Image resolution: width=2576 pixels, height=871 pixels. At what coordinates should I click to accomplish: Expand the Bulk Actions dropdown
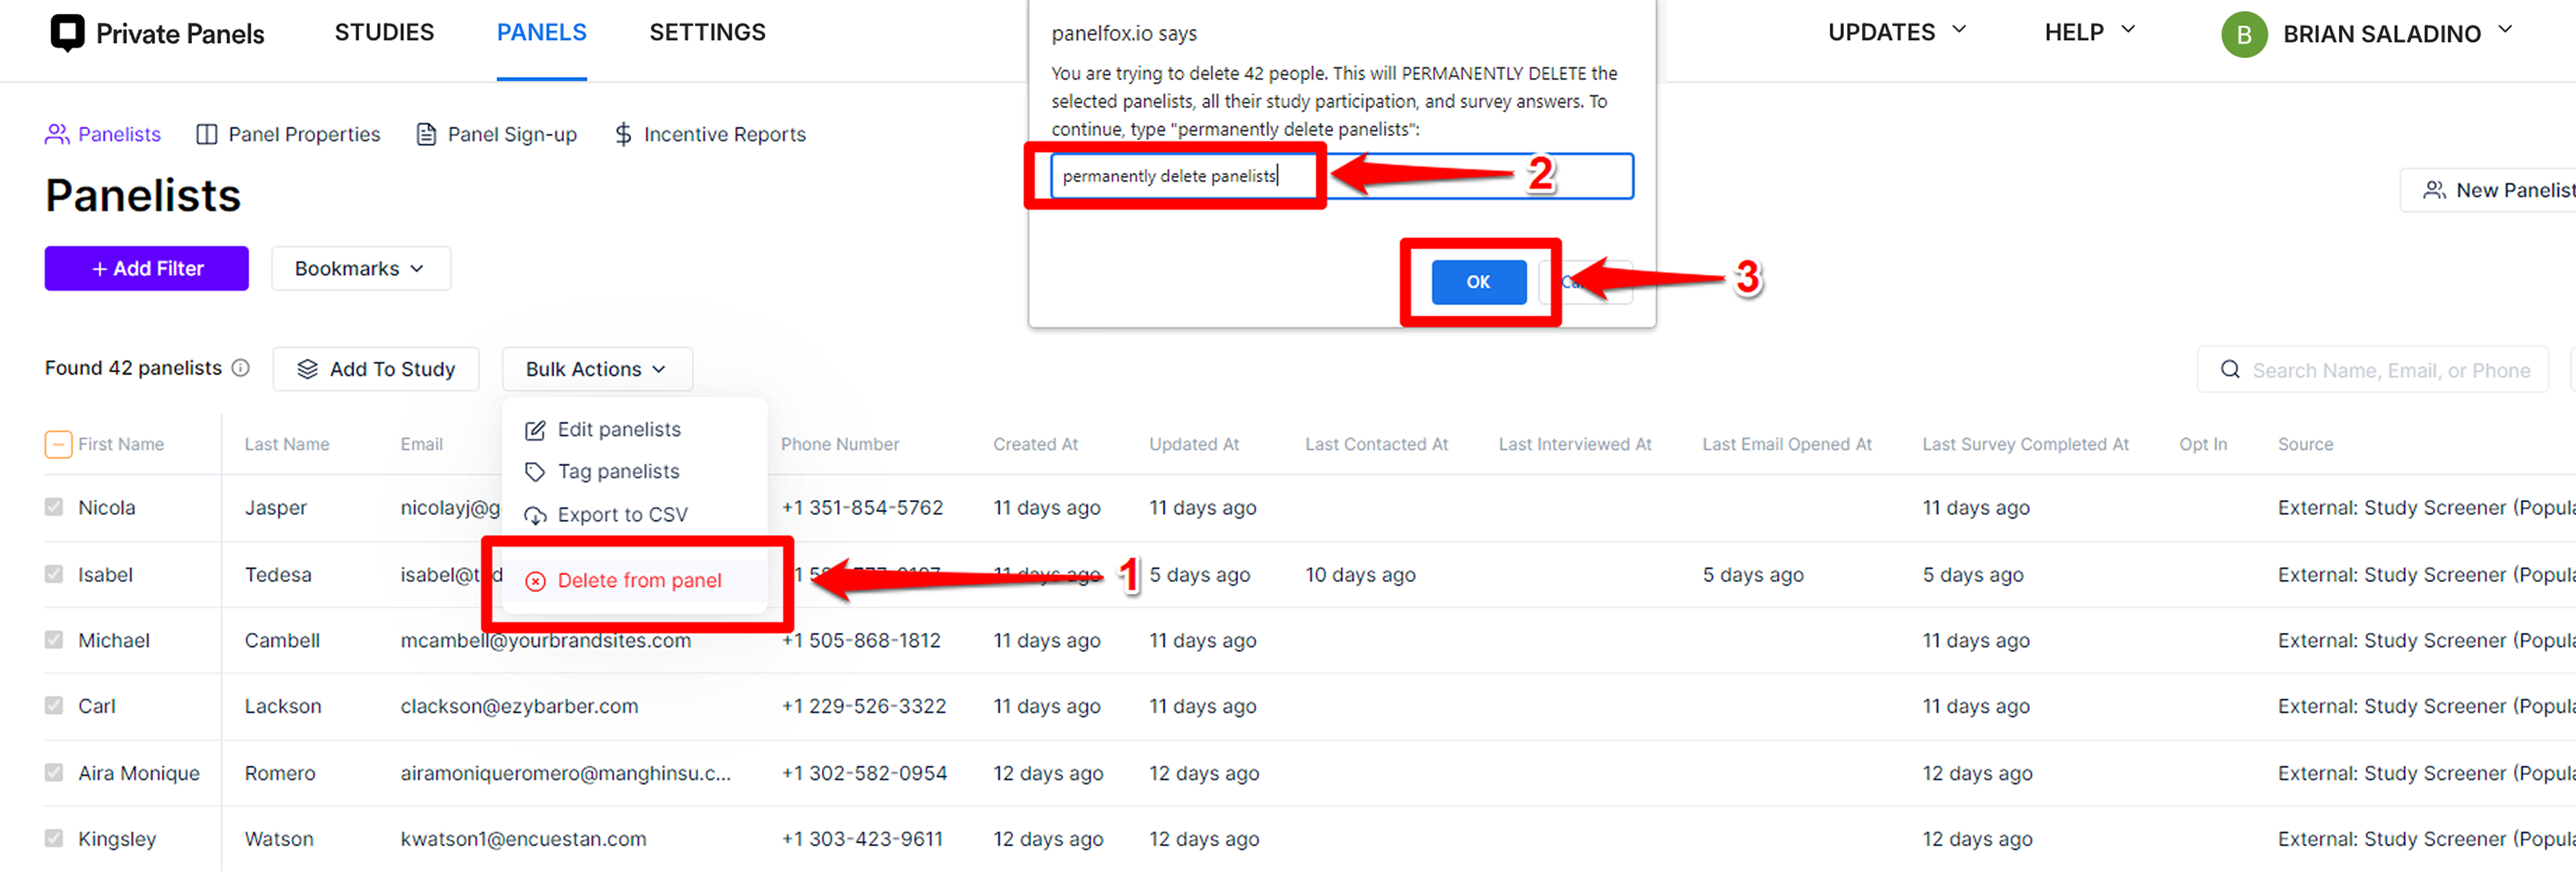point(597,369)
